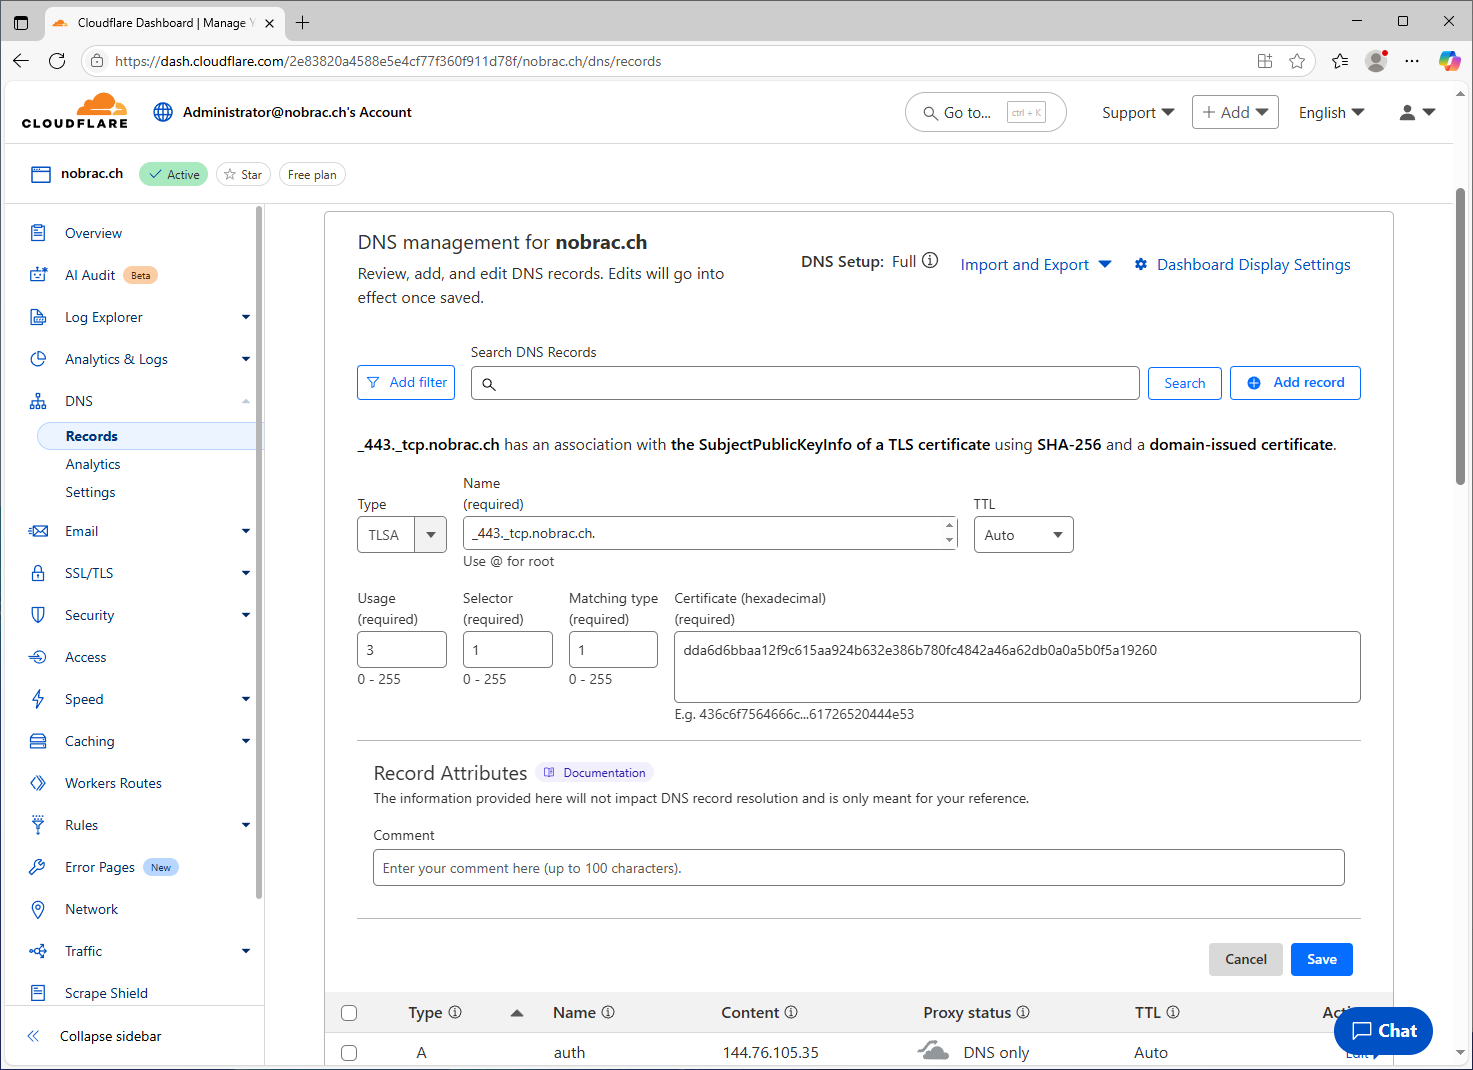
Task: Click the Add record button
Action: (1295, 383)
